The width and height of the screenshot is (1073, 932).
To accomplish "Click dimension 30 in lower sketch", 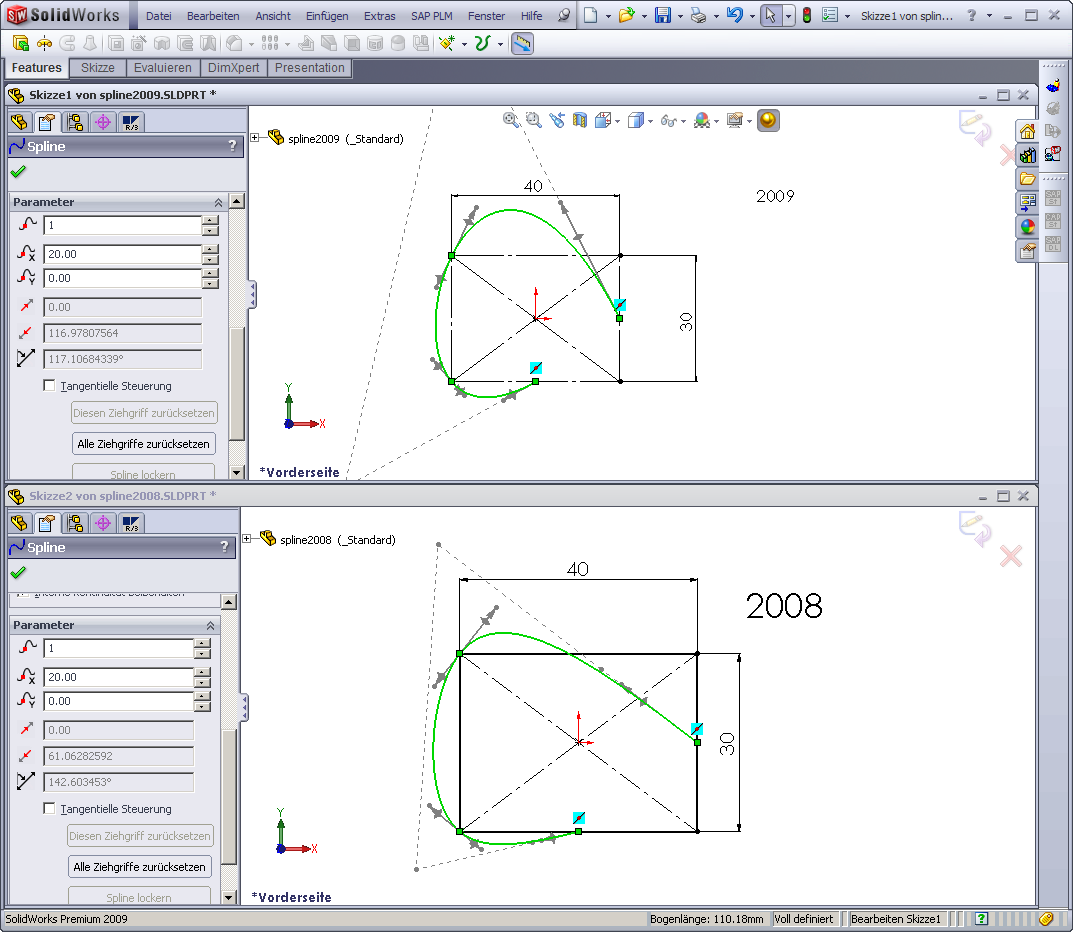I will pos(727,744).
